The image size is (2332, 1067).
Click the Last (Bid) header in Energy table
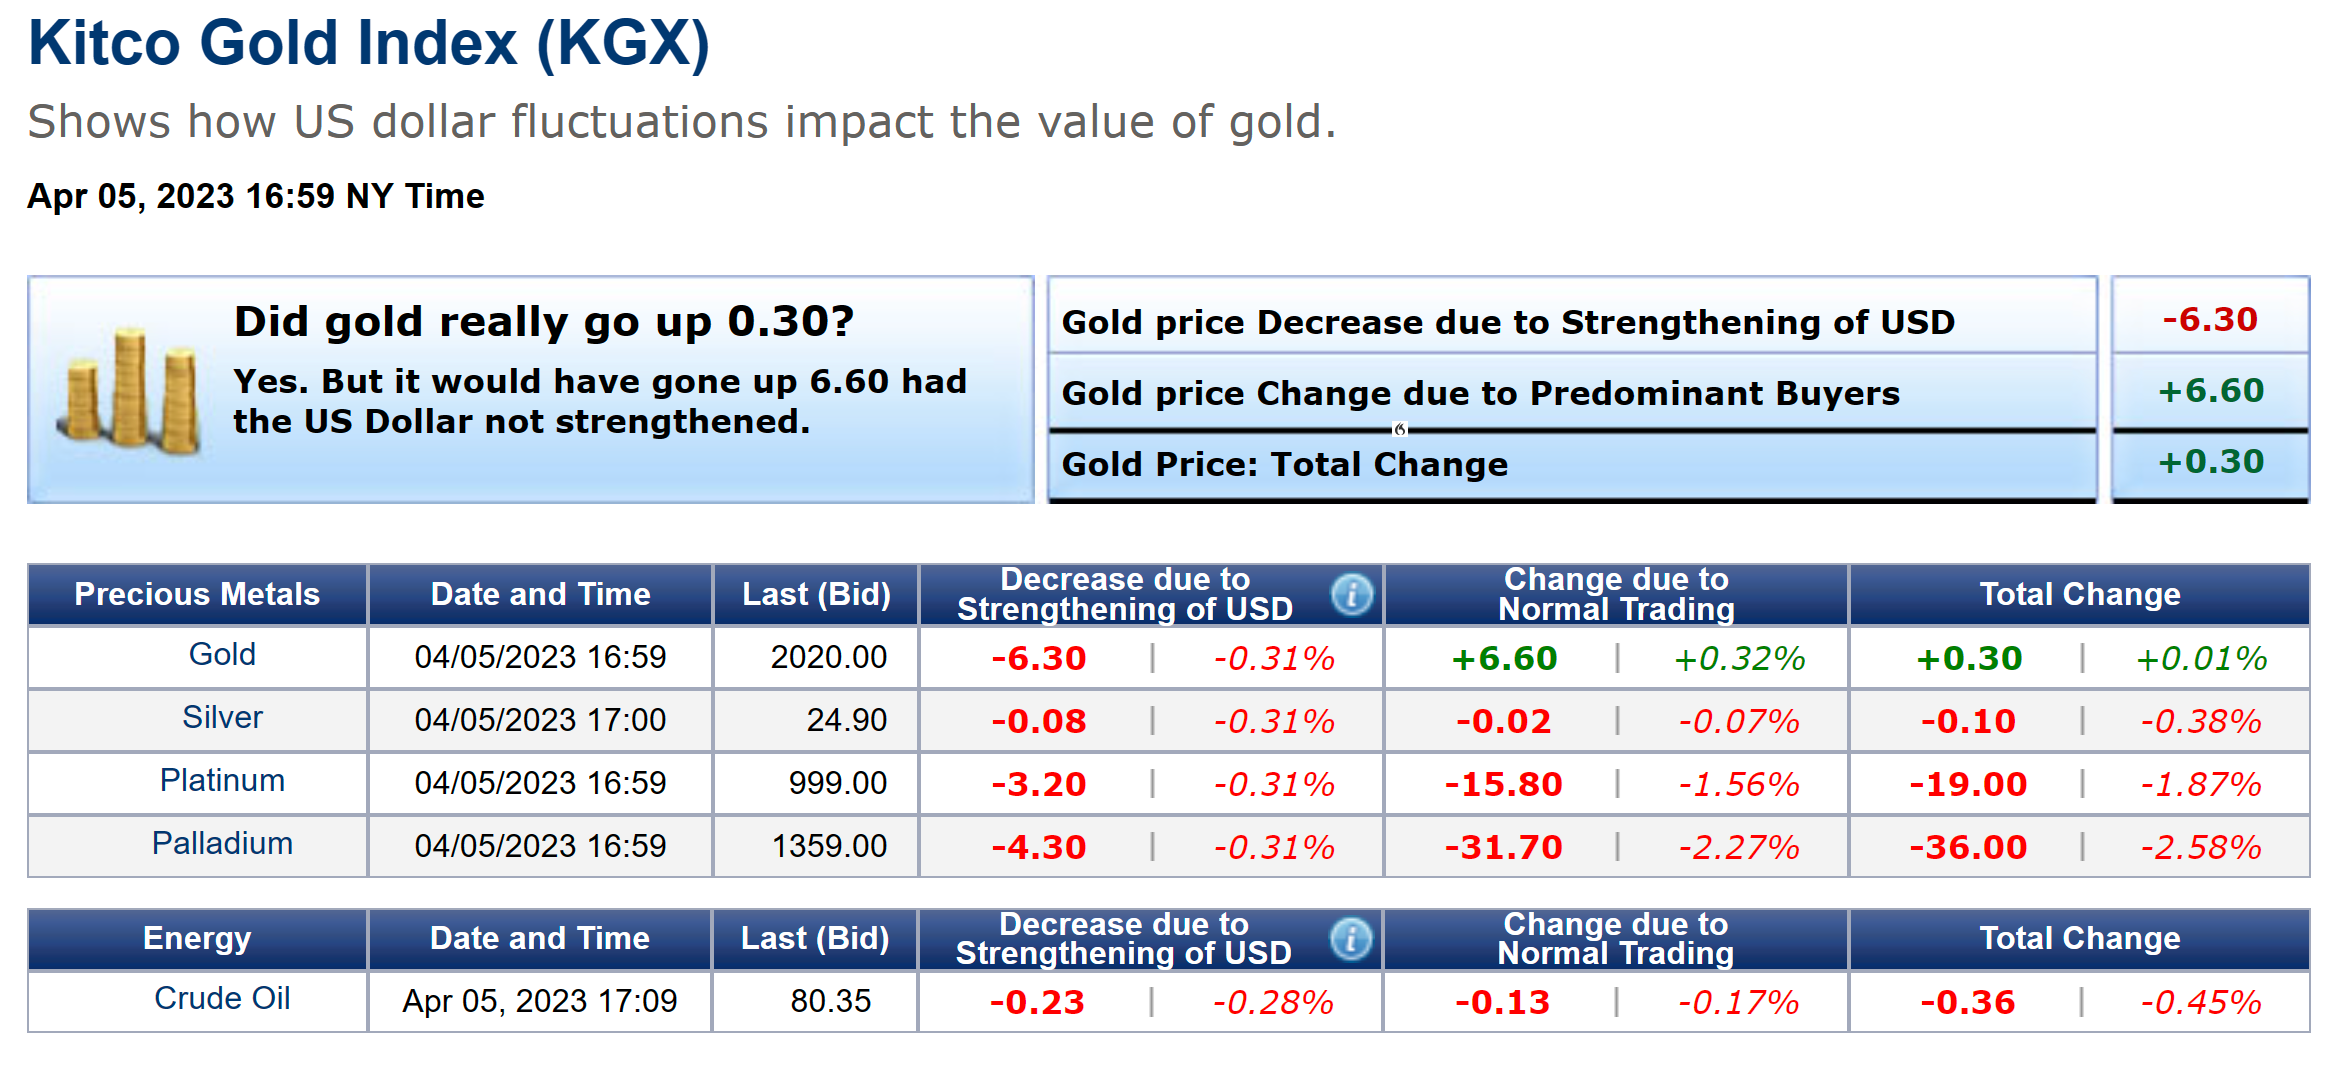pyautogui.click(x=815, y=938)
